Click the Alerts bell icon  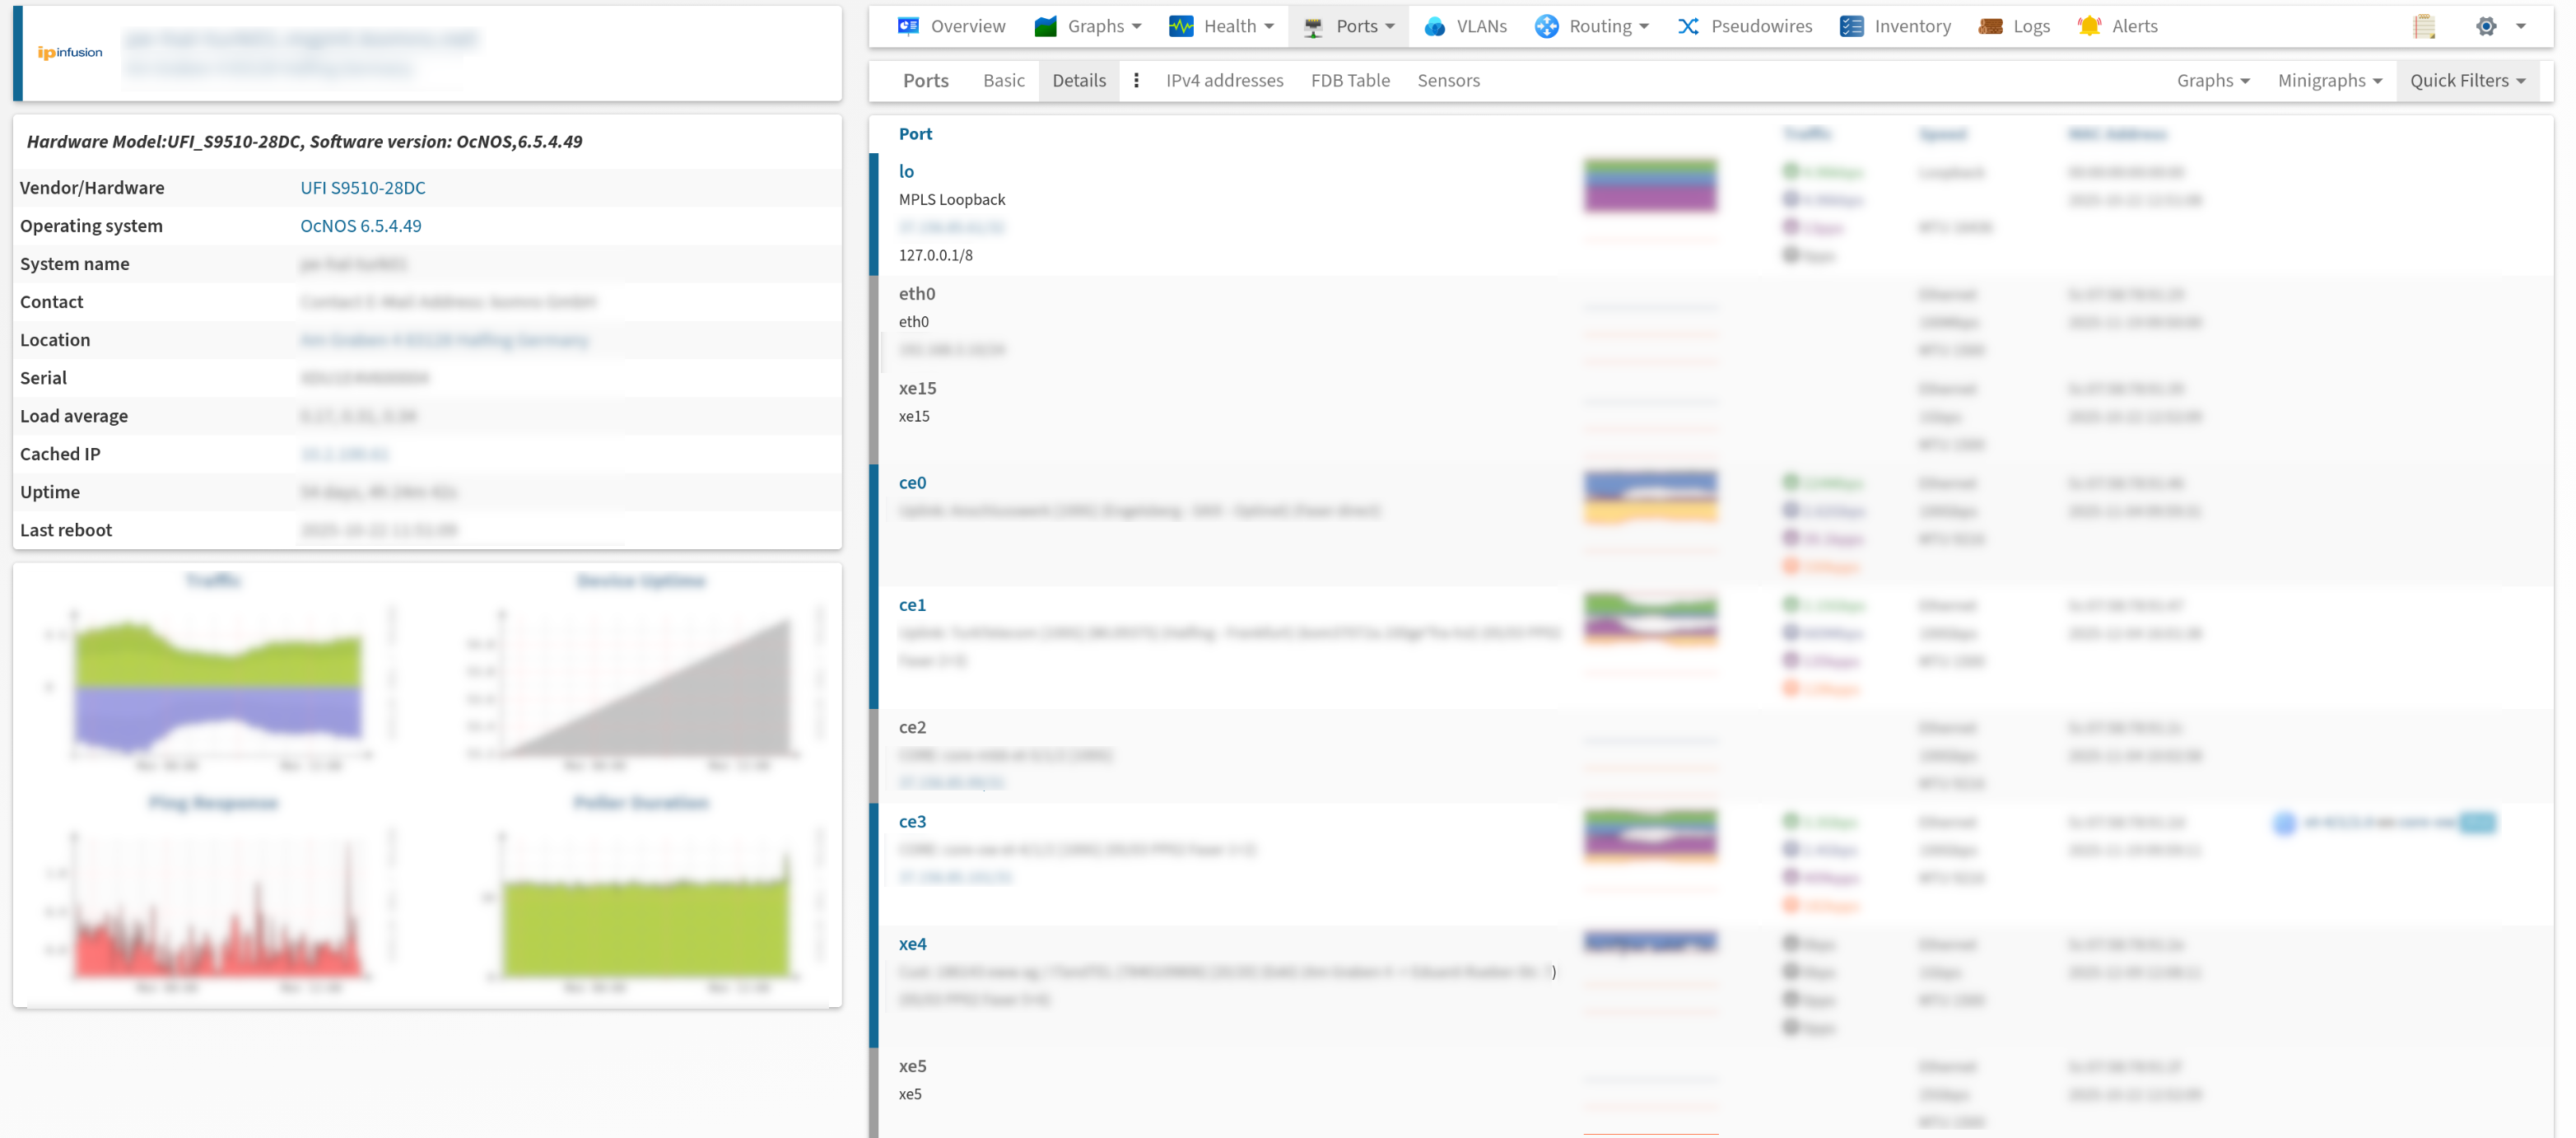pos(2089,26)
